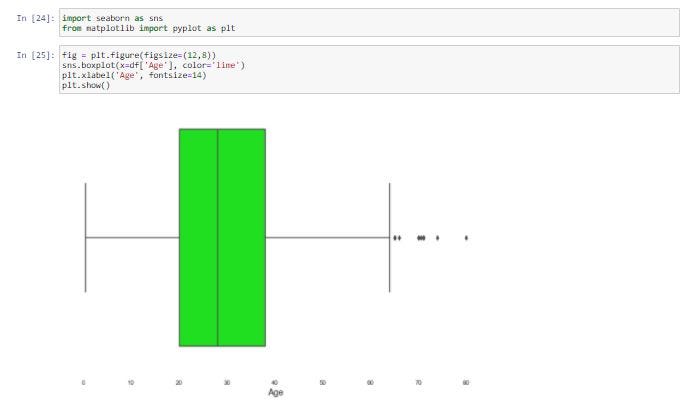Screen dimensions: 691x409
Task: Click the axis tick label 40
Action: coord(275,383)
